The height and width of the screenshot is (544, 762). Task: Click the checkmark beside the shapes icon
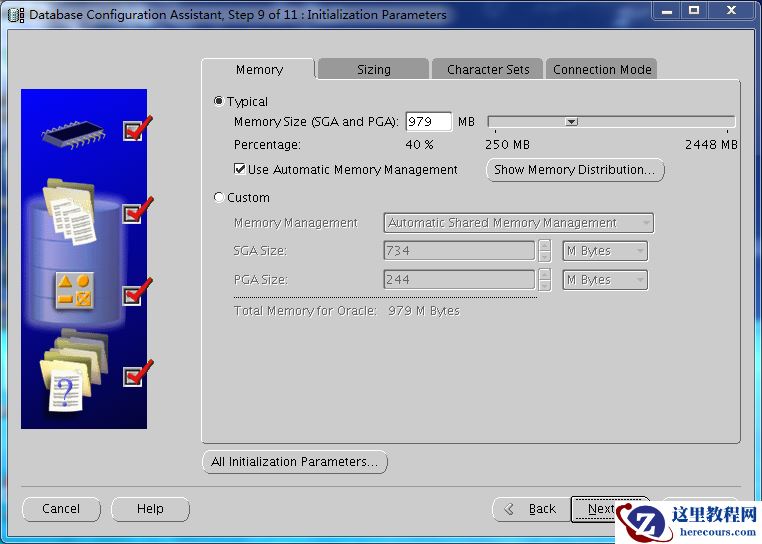pyautogui.click(x=137, y=292)
